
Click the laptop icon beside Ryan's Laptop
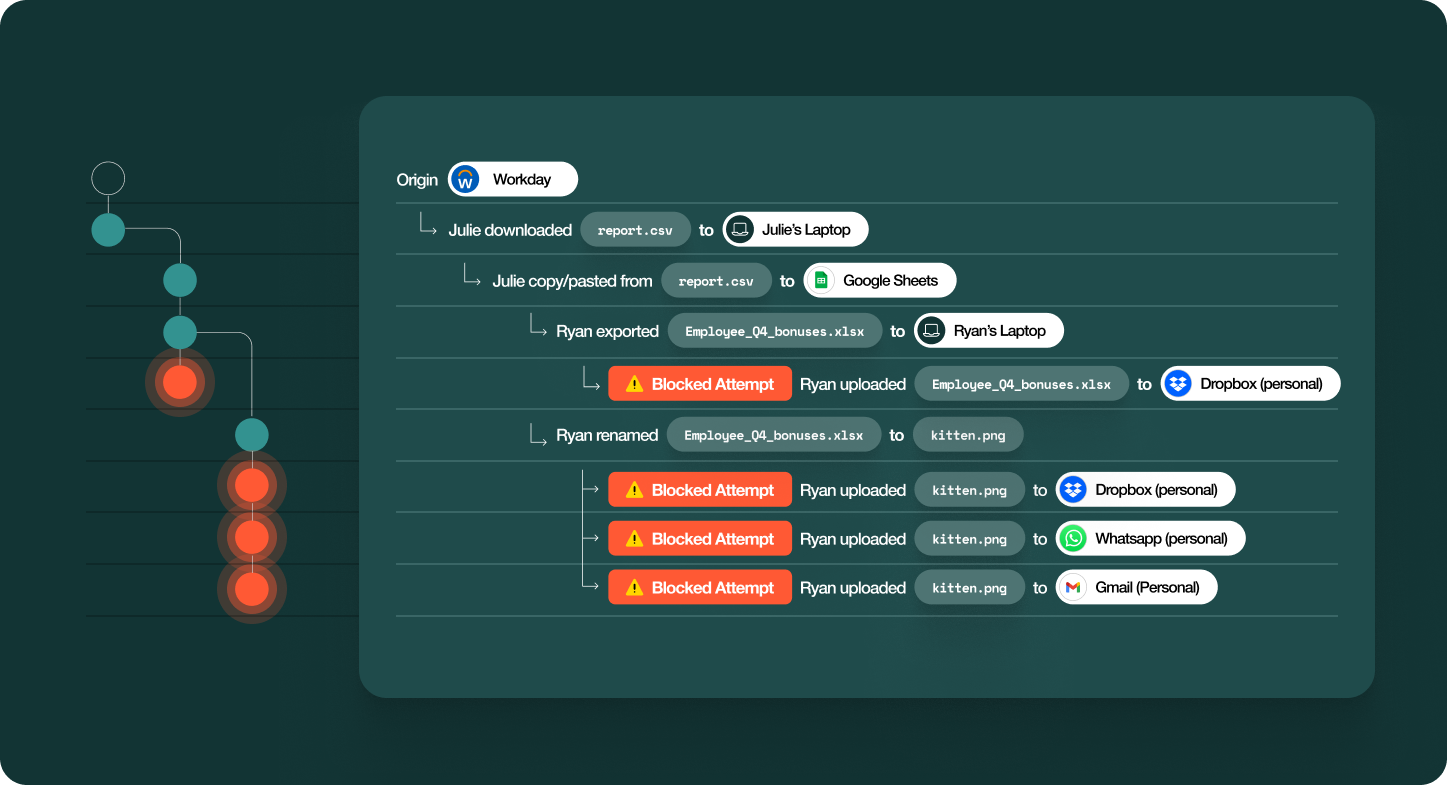pos(931,331)
